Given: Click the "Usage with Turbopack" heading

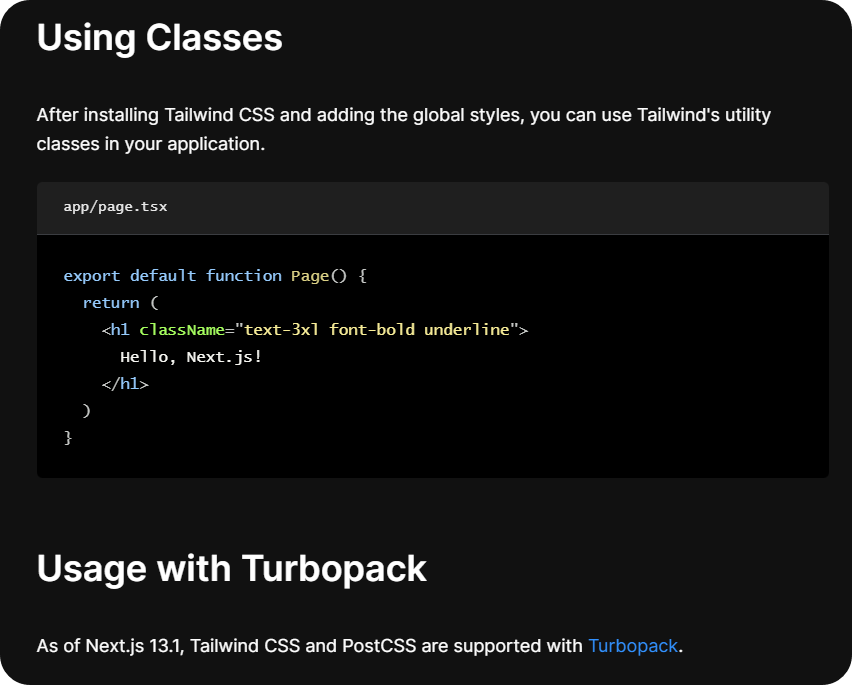Looking at the screenshot, I should 231,569.
